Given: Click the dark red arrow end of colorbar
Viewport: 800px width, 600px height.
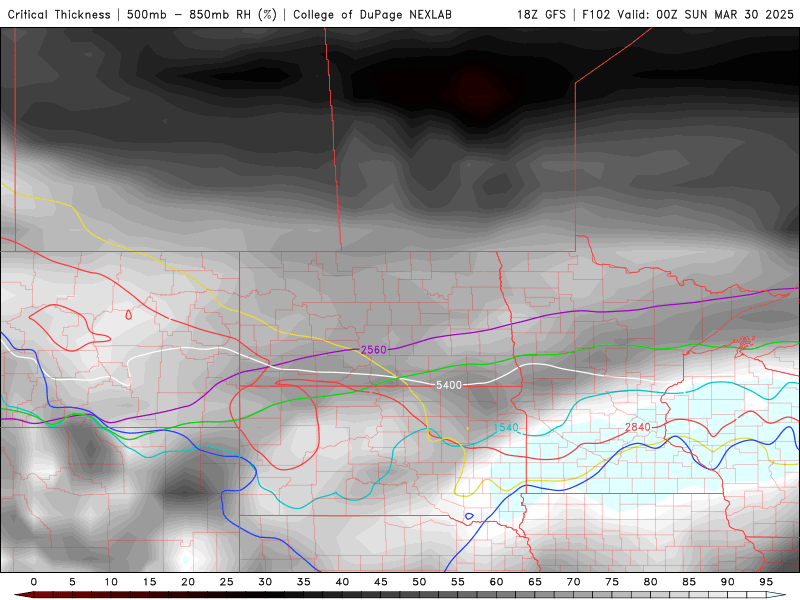Looking at the screenshot, I should pyautogui.click(x=23, y=595).
